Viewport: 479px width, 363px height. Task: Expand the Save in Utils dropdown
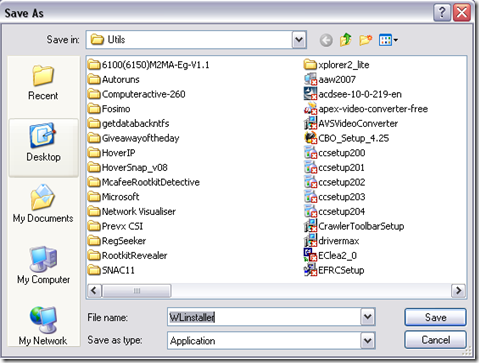pyautogui.click(x=299, y=40)
